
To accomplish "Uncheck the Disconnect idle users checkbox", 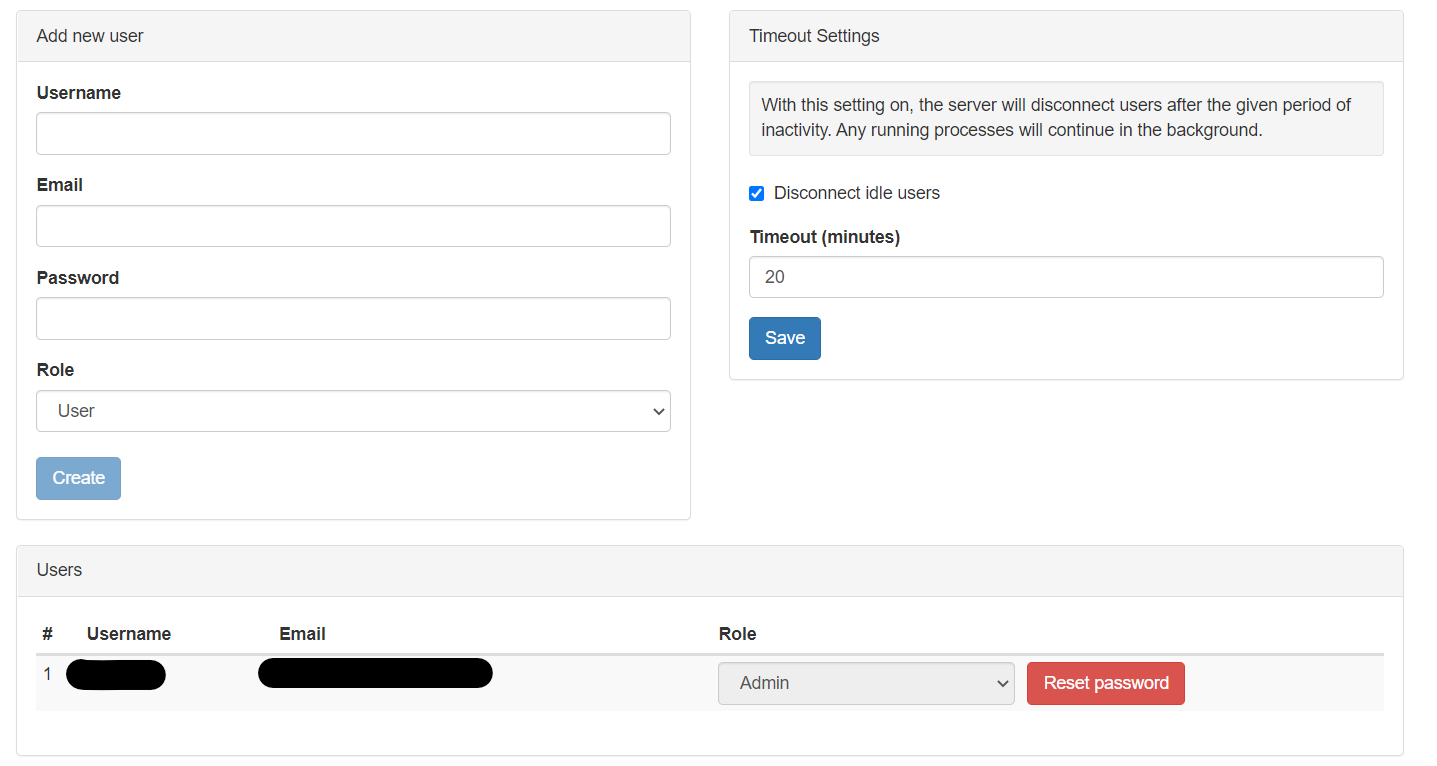I will [x=757, y=194].
